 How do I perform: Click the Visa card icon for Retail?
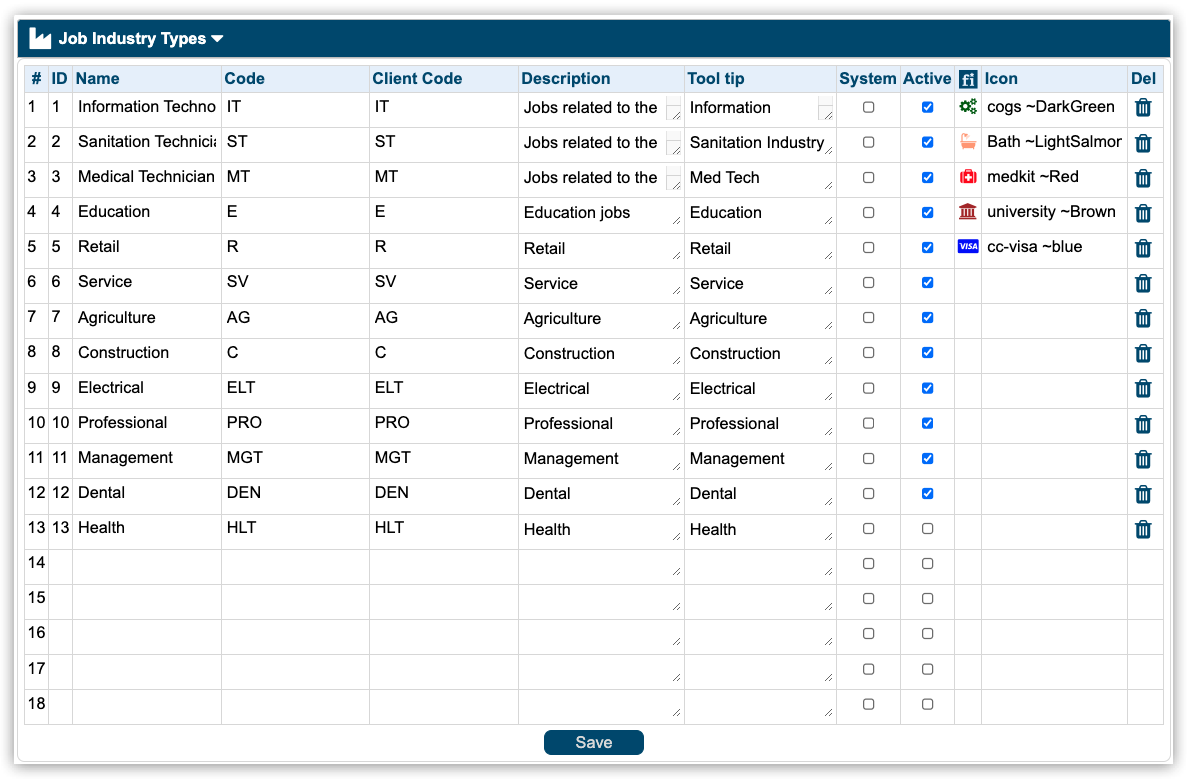[x=967, y=247]
